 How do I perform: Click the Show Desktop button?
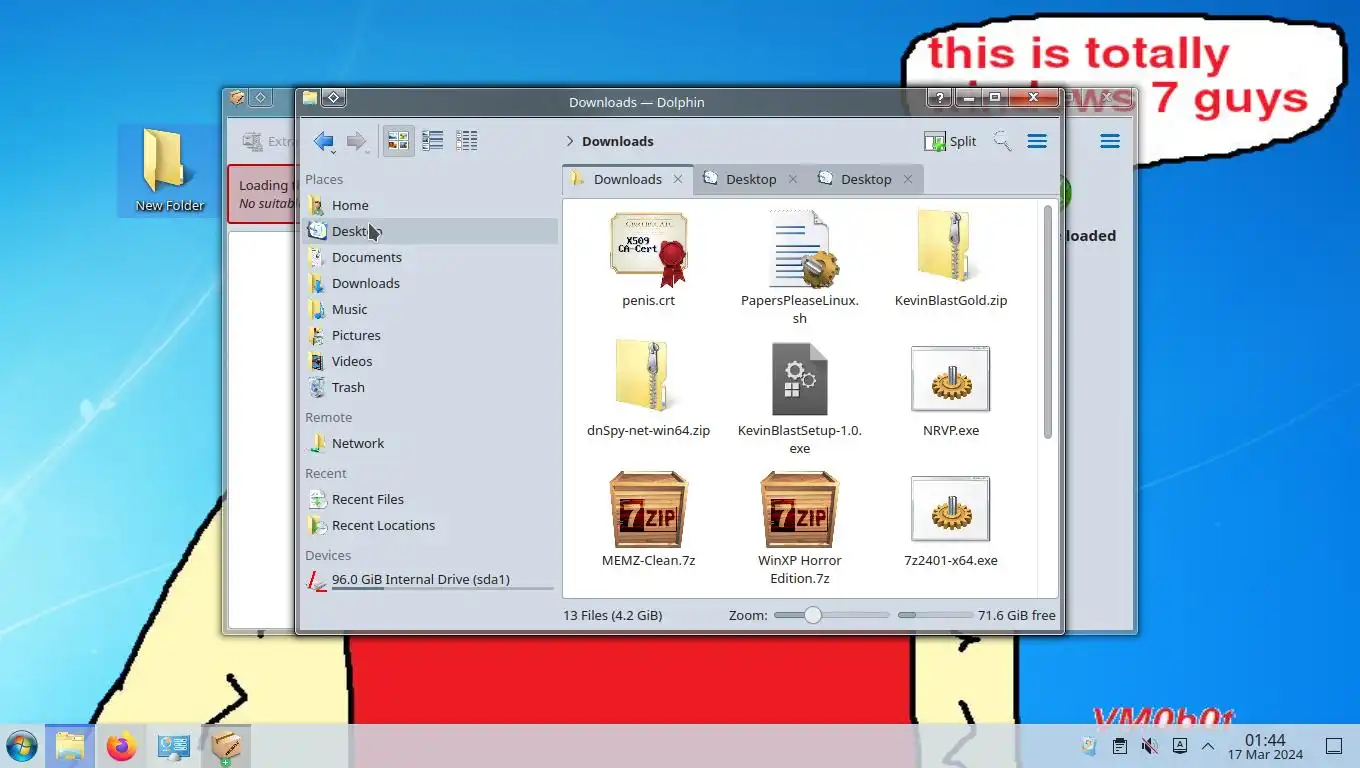[x=1333, y=746]
